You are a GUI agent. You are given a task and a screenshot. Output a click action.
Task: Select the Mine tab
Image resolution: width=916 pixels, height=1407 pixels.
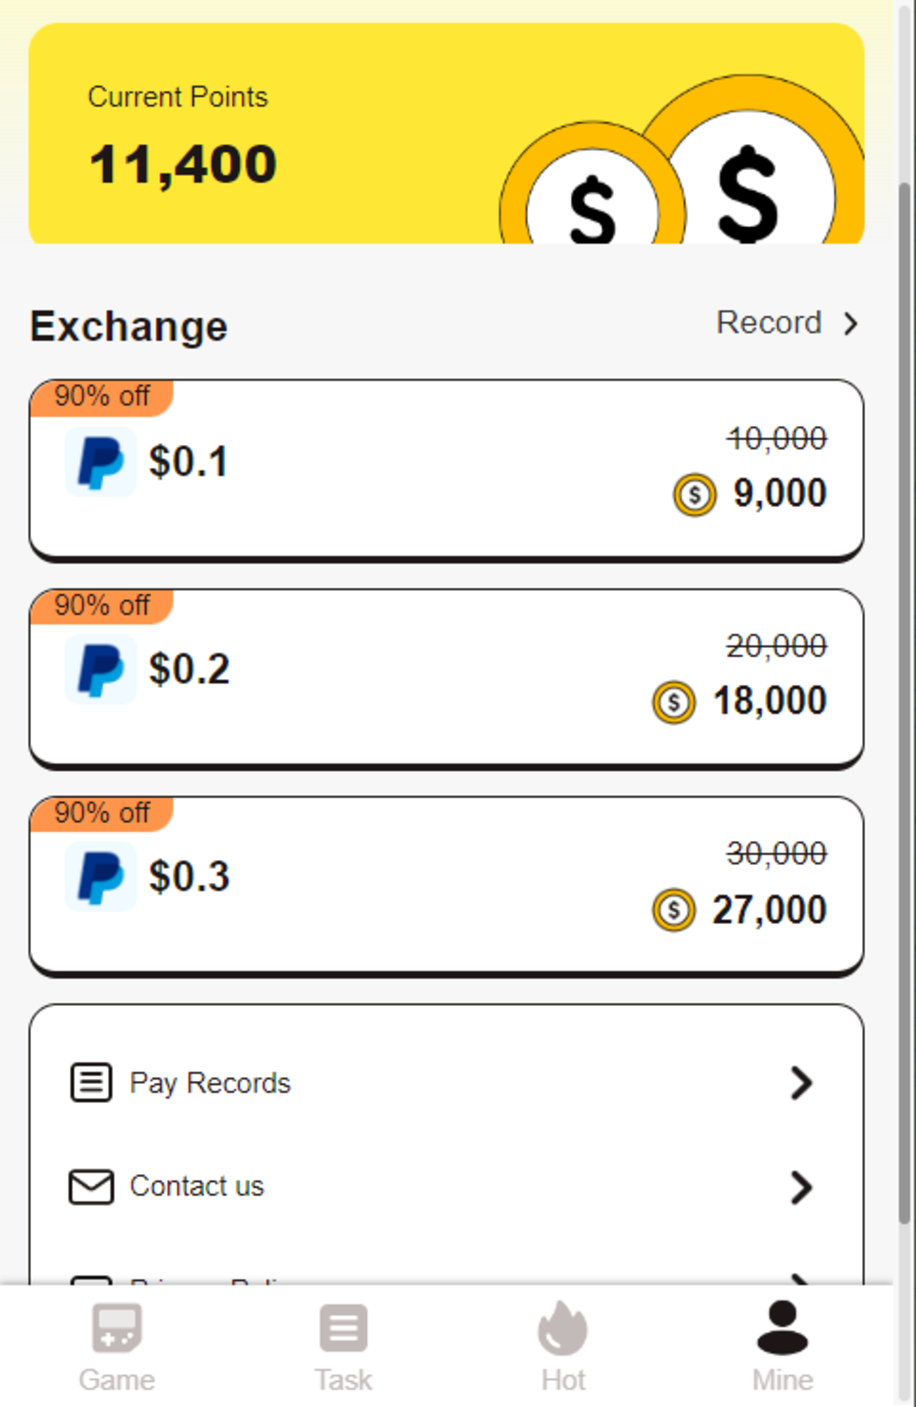782,1346
